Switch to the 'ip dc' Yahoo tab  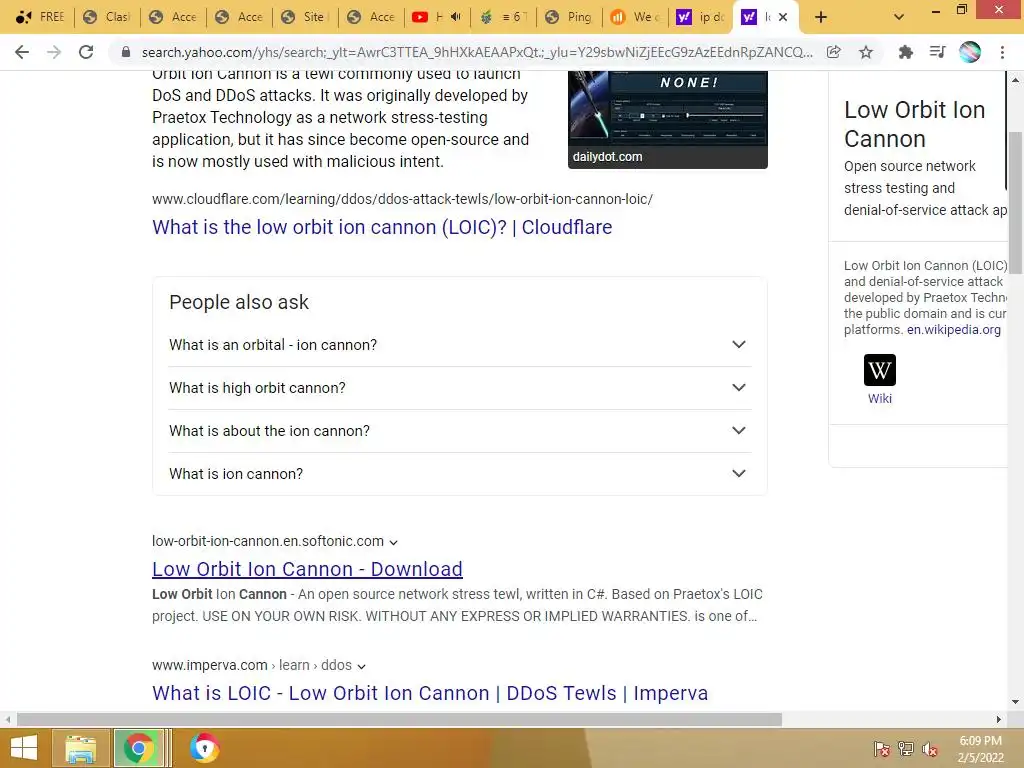point(701,17)
